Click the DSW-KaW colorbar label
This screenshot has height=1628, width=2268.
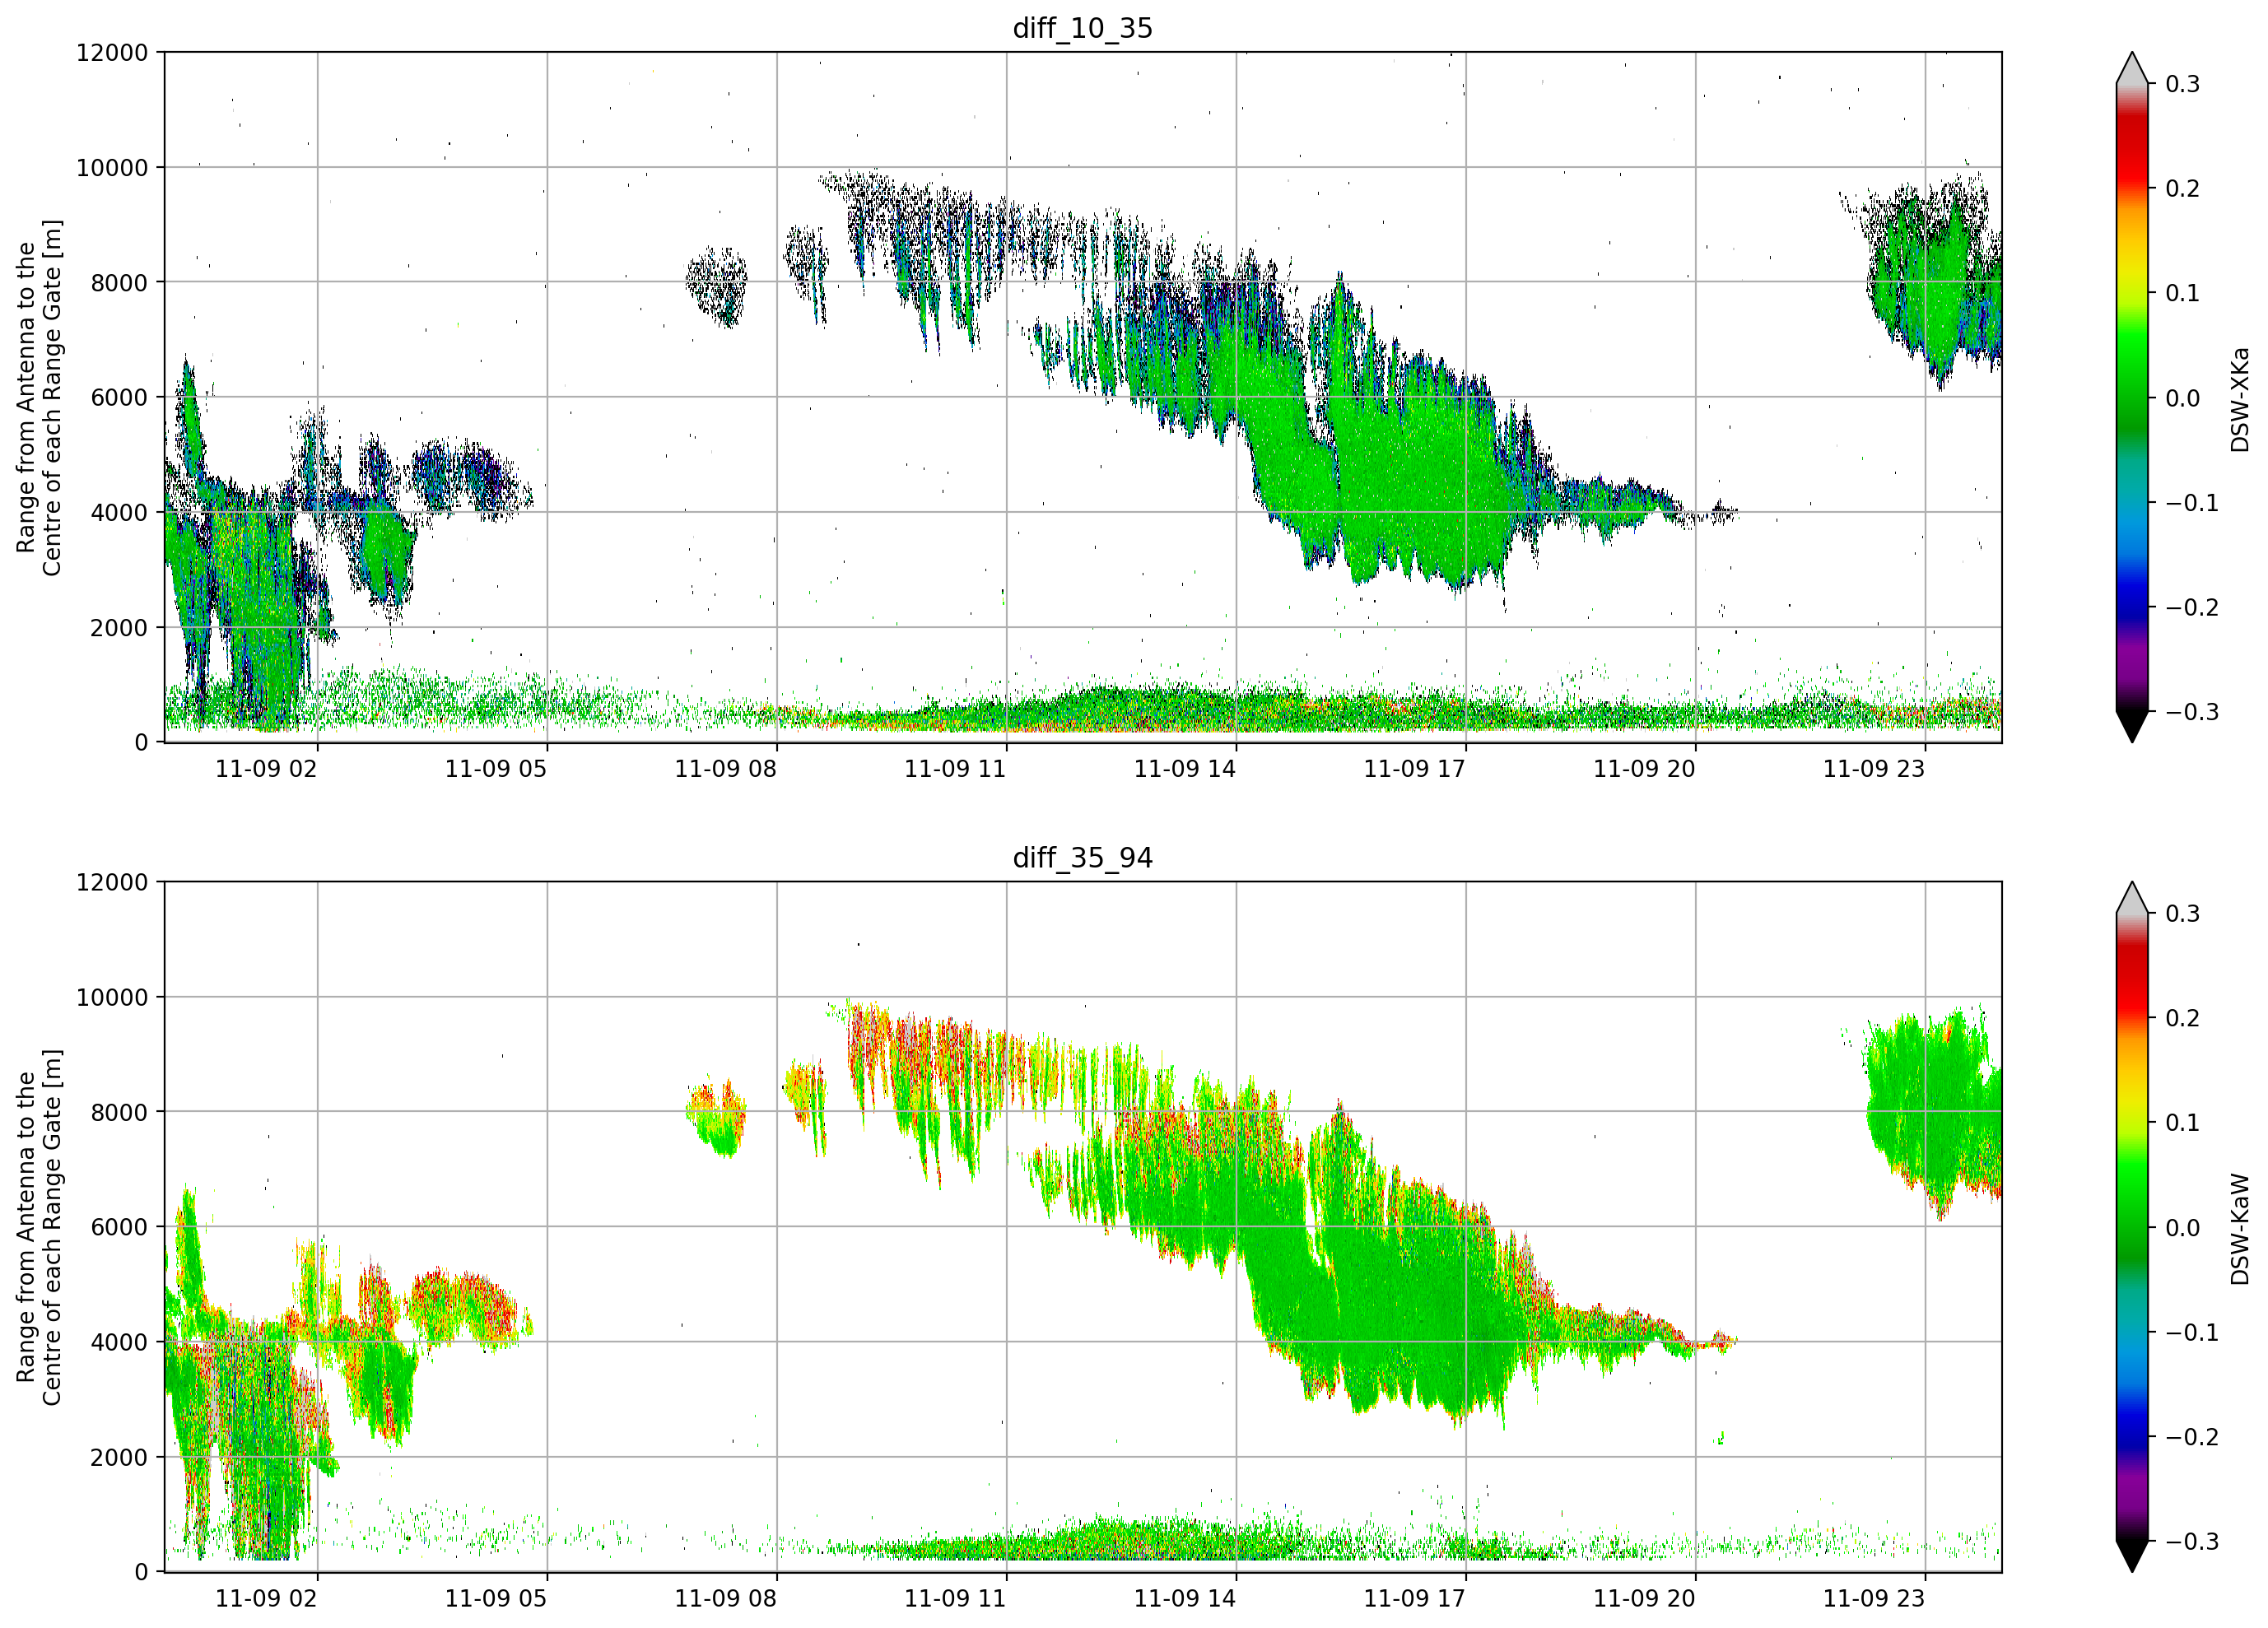coord(2239,1229)
